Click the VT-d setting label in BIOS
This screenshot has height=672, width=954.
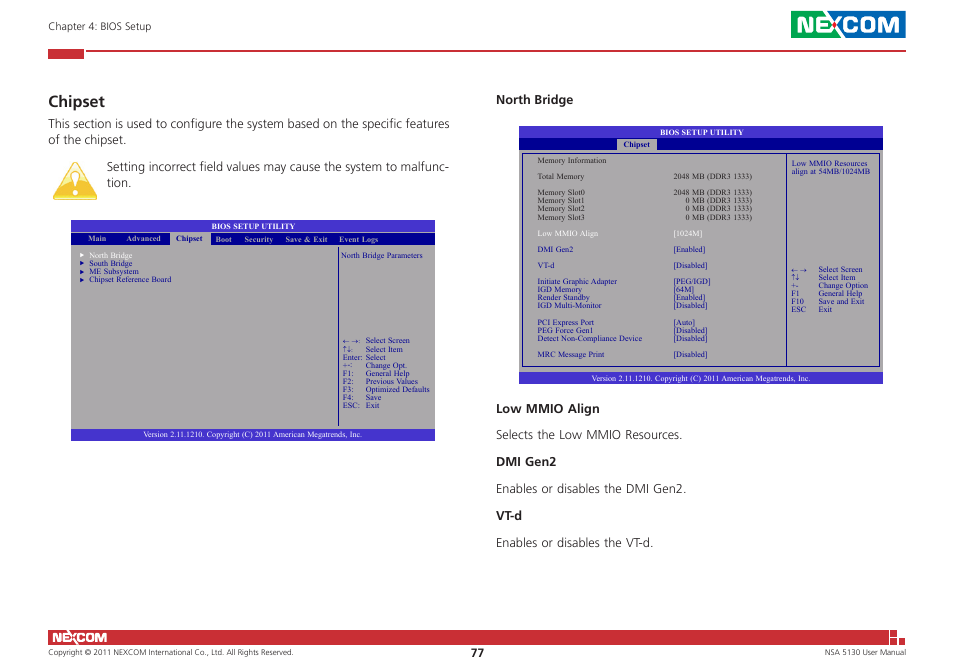[546, 265]
